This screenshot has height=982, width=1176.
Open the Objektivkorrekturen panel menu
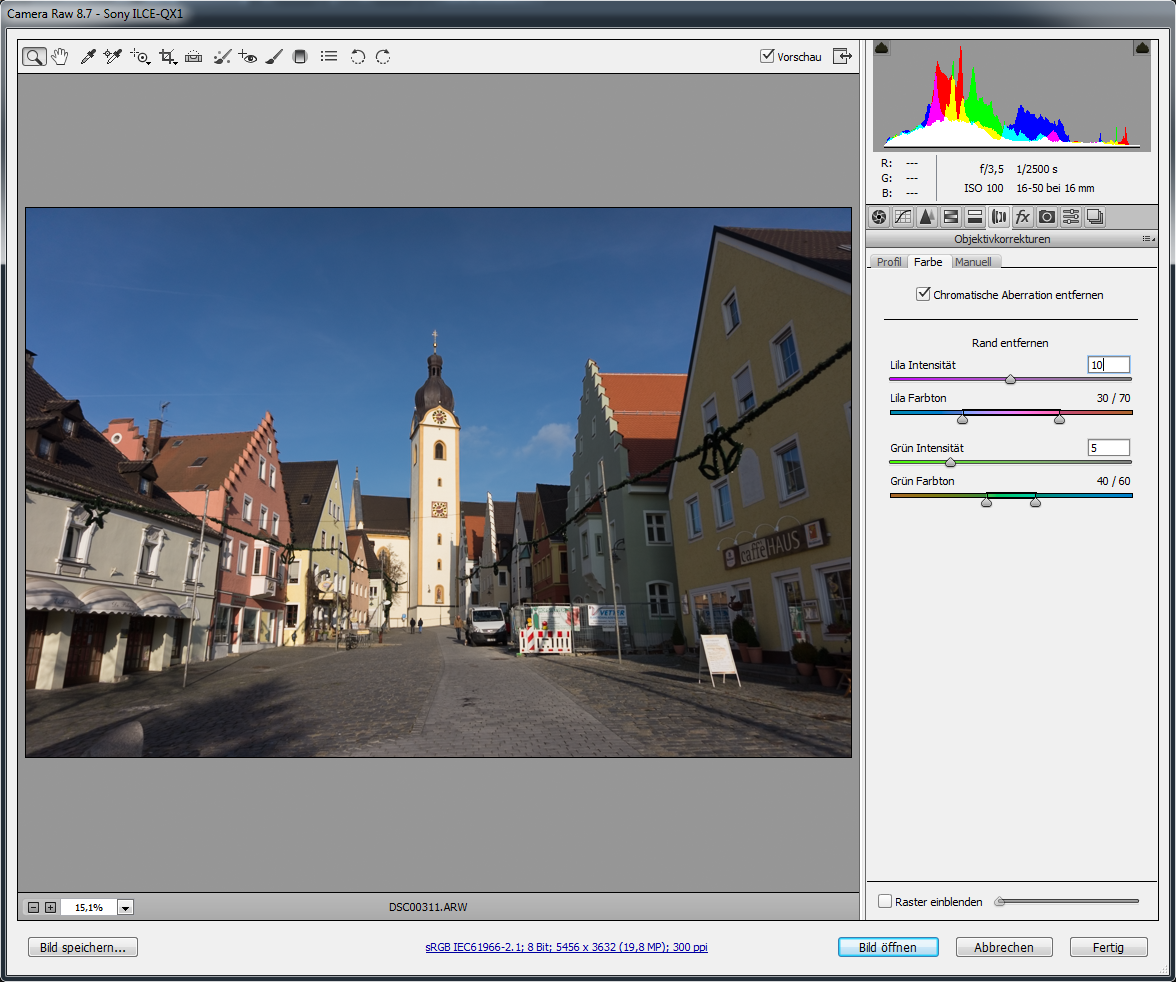coord(1147,240)
